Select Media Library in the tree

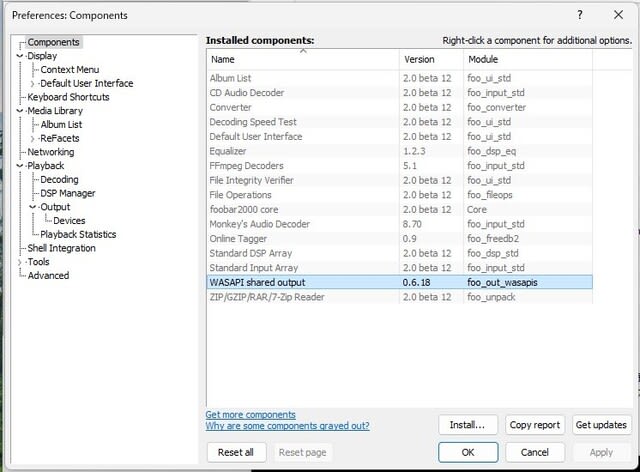[x=55, y=111]
